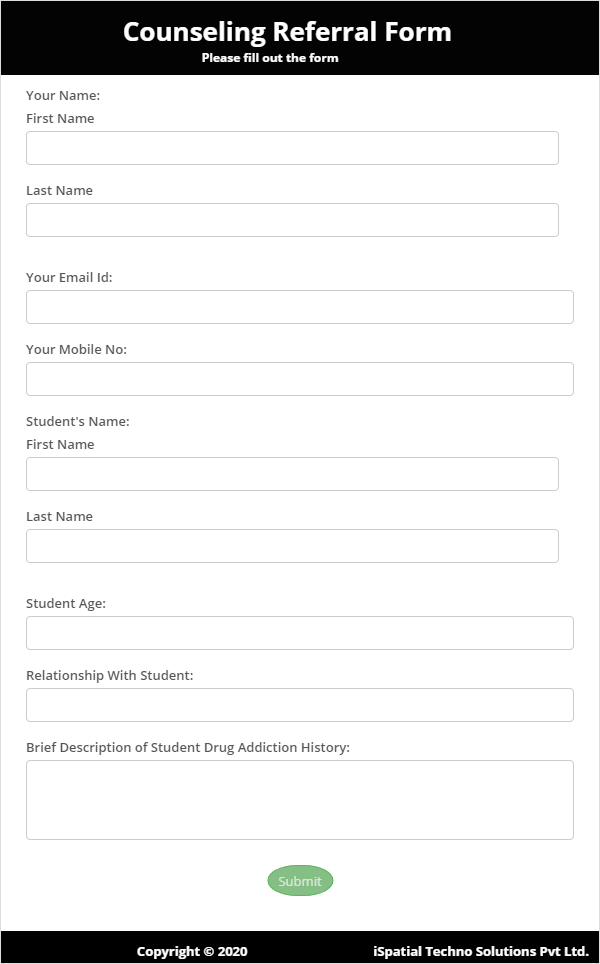Screen dimensions: 600x964
Task: Select the Your Email Id input box
Action: [x=300, y=307]
